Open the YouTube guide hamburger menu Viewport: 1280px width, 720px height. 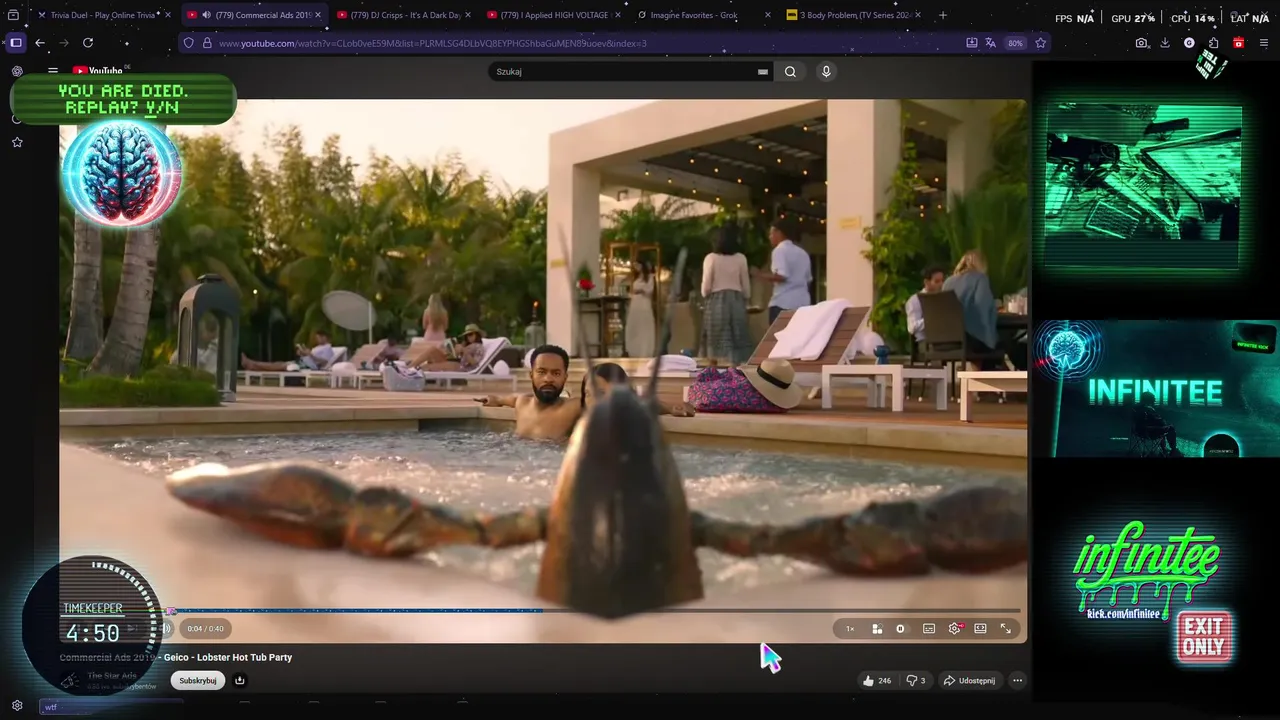click(53, 71)
